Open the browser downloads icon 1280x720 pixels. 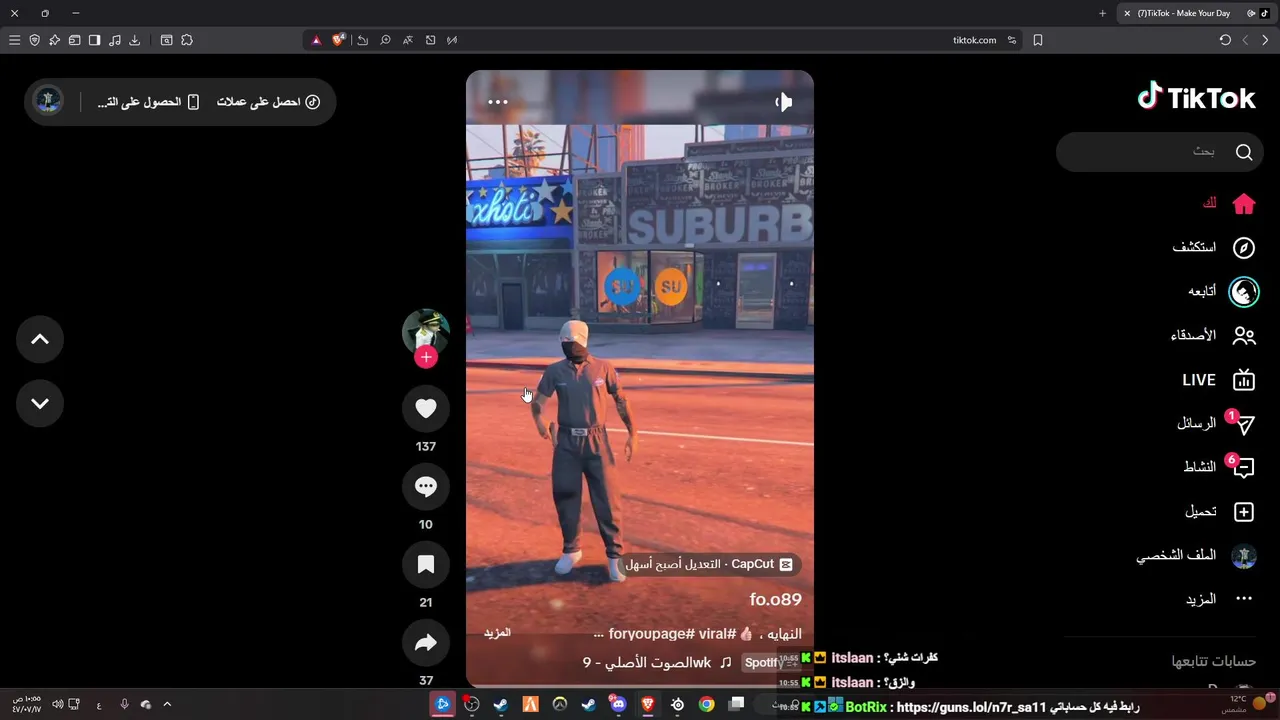tap(135, 40)
